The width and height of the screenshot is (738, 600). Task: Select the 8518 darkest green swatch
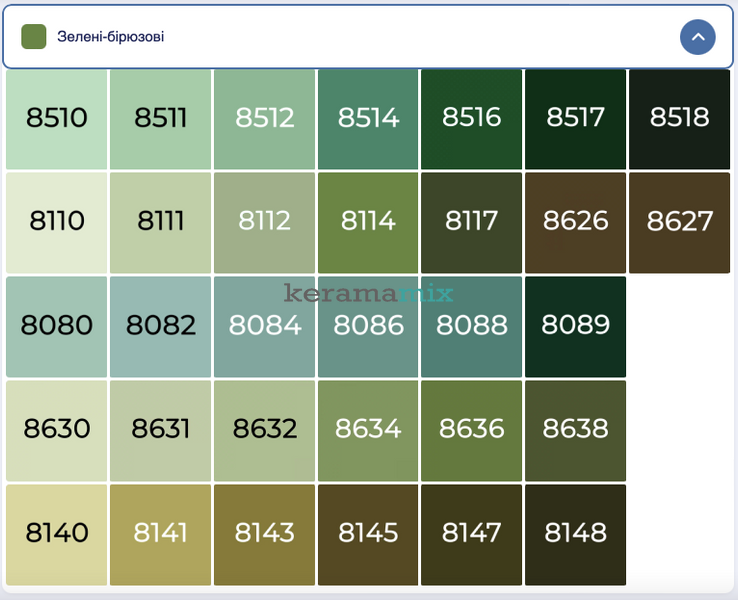pyautogui.click(x=680, y=119)
